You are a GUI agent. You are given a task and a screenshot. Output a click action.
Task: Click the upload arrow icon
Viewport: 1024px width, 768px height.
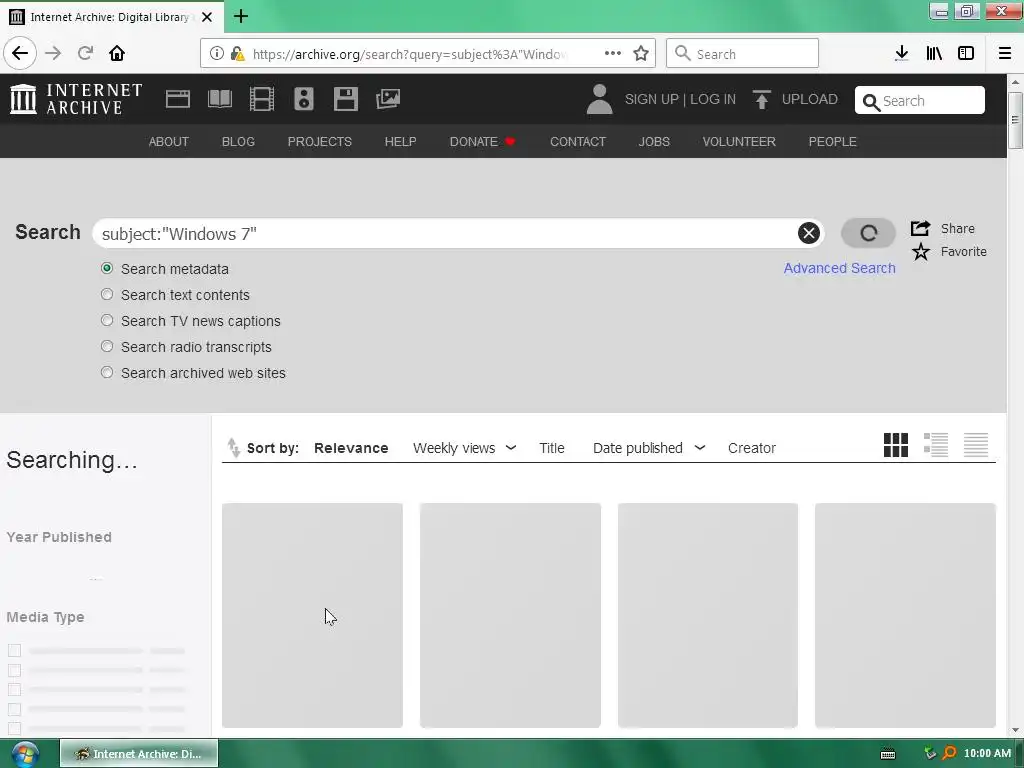(x=761, y=99)
